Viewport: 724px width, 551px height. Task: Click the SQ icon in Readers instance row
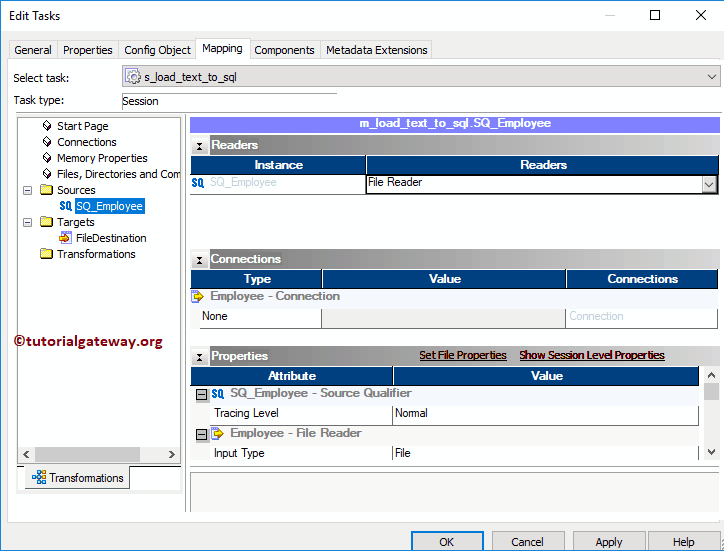(x=197, y=183)
